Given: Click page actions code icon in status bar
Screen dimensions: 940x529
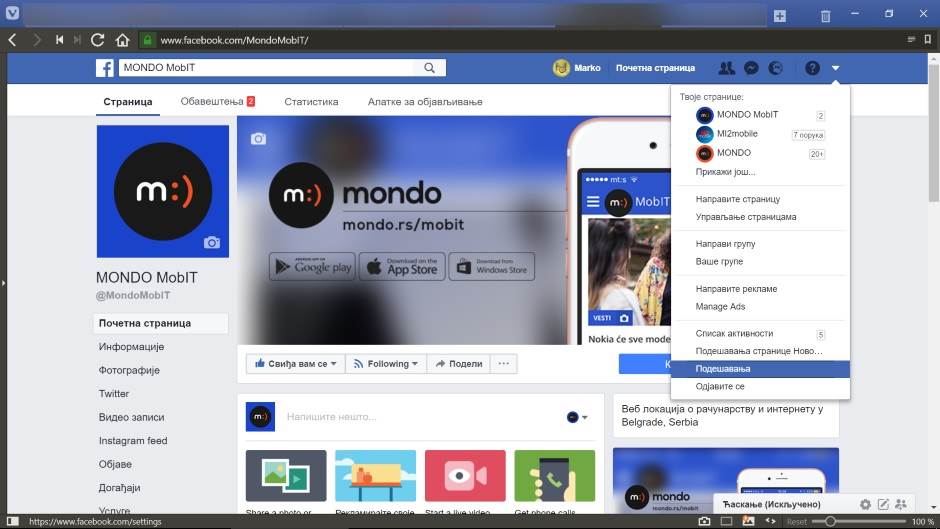Looking at the screenshot, I should [770, 522].
